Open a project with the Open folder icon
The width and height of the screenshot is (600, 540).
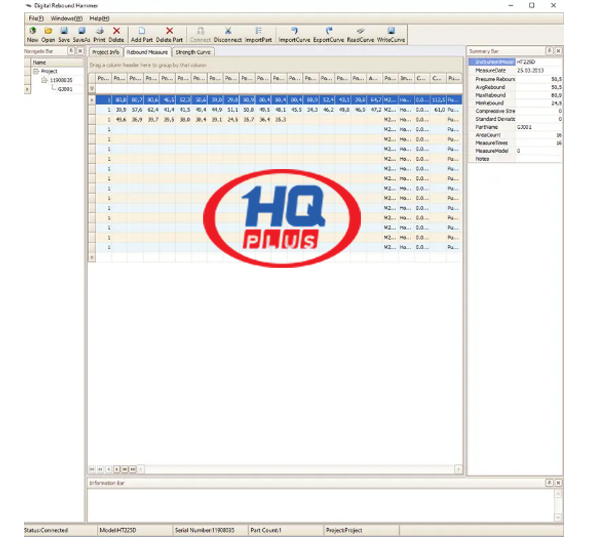pos(48,35)
